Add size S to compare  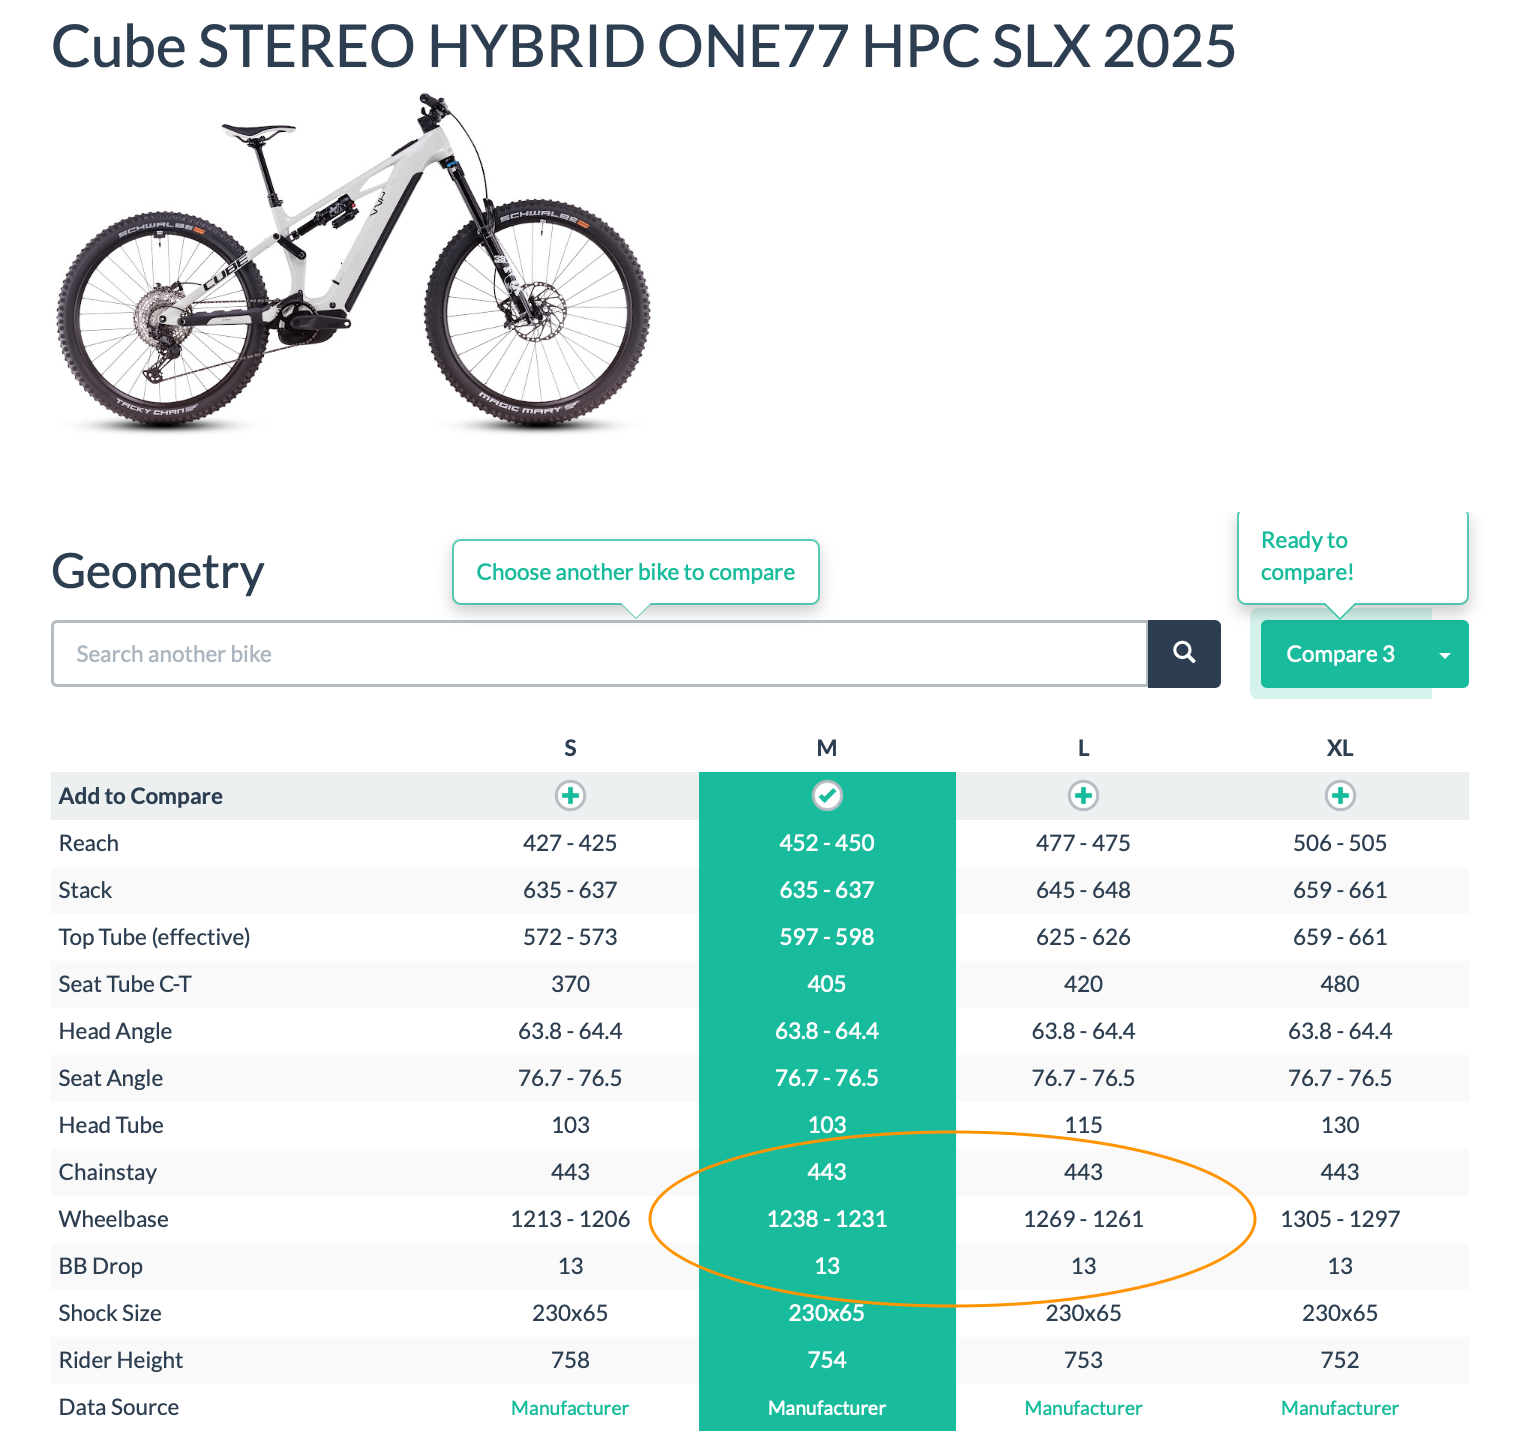(570, 796)
